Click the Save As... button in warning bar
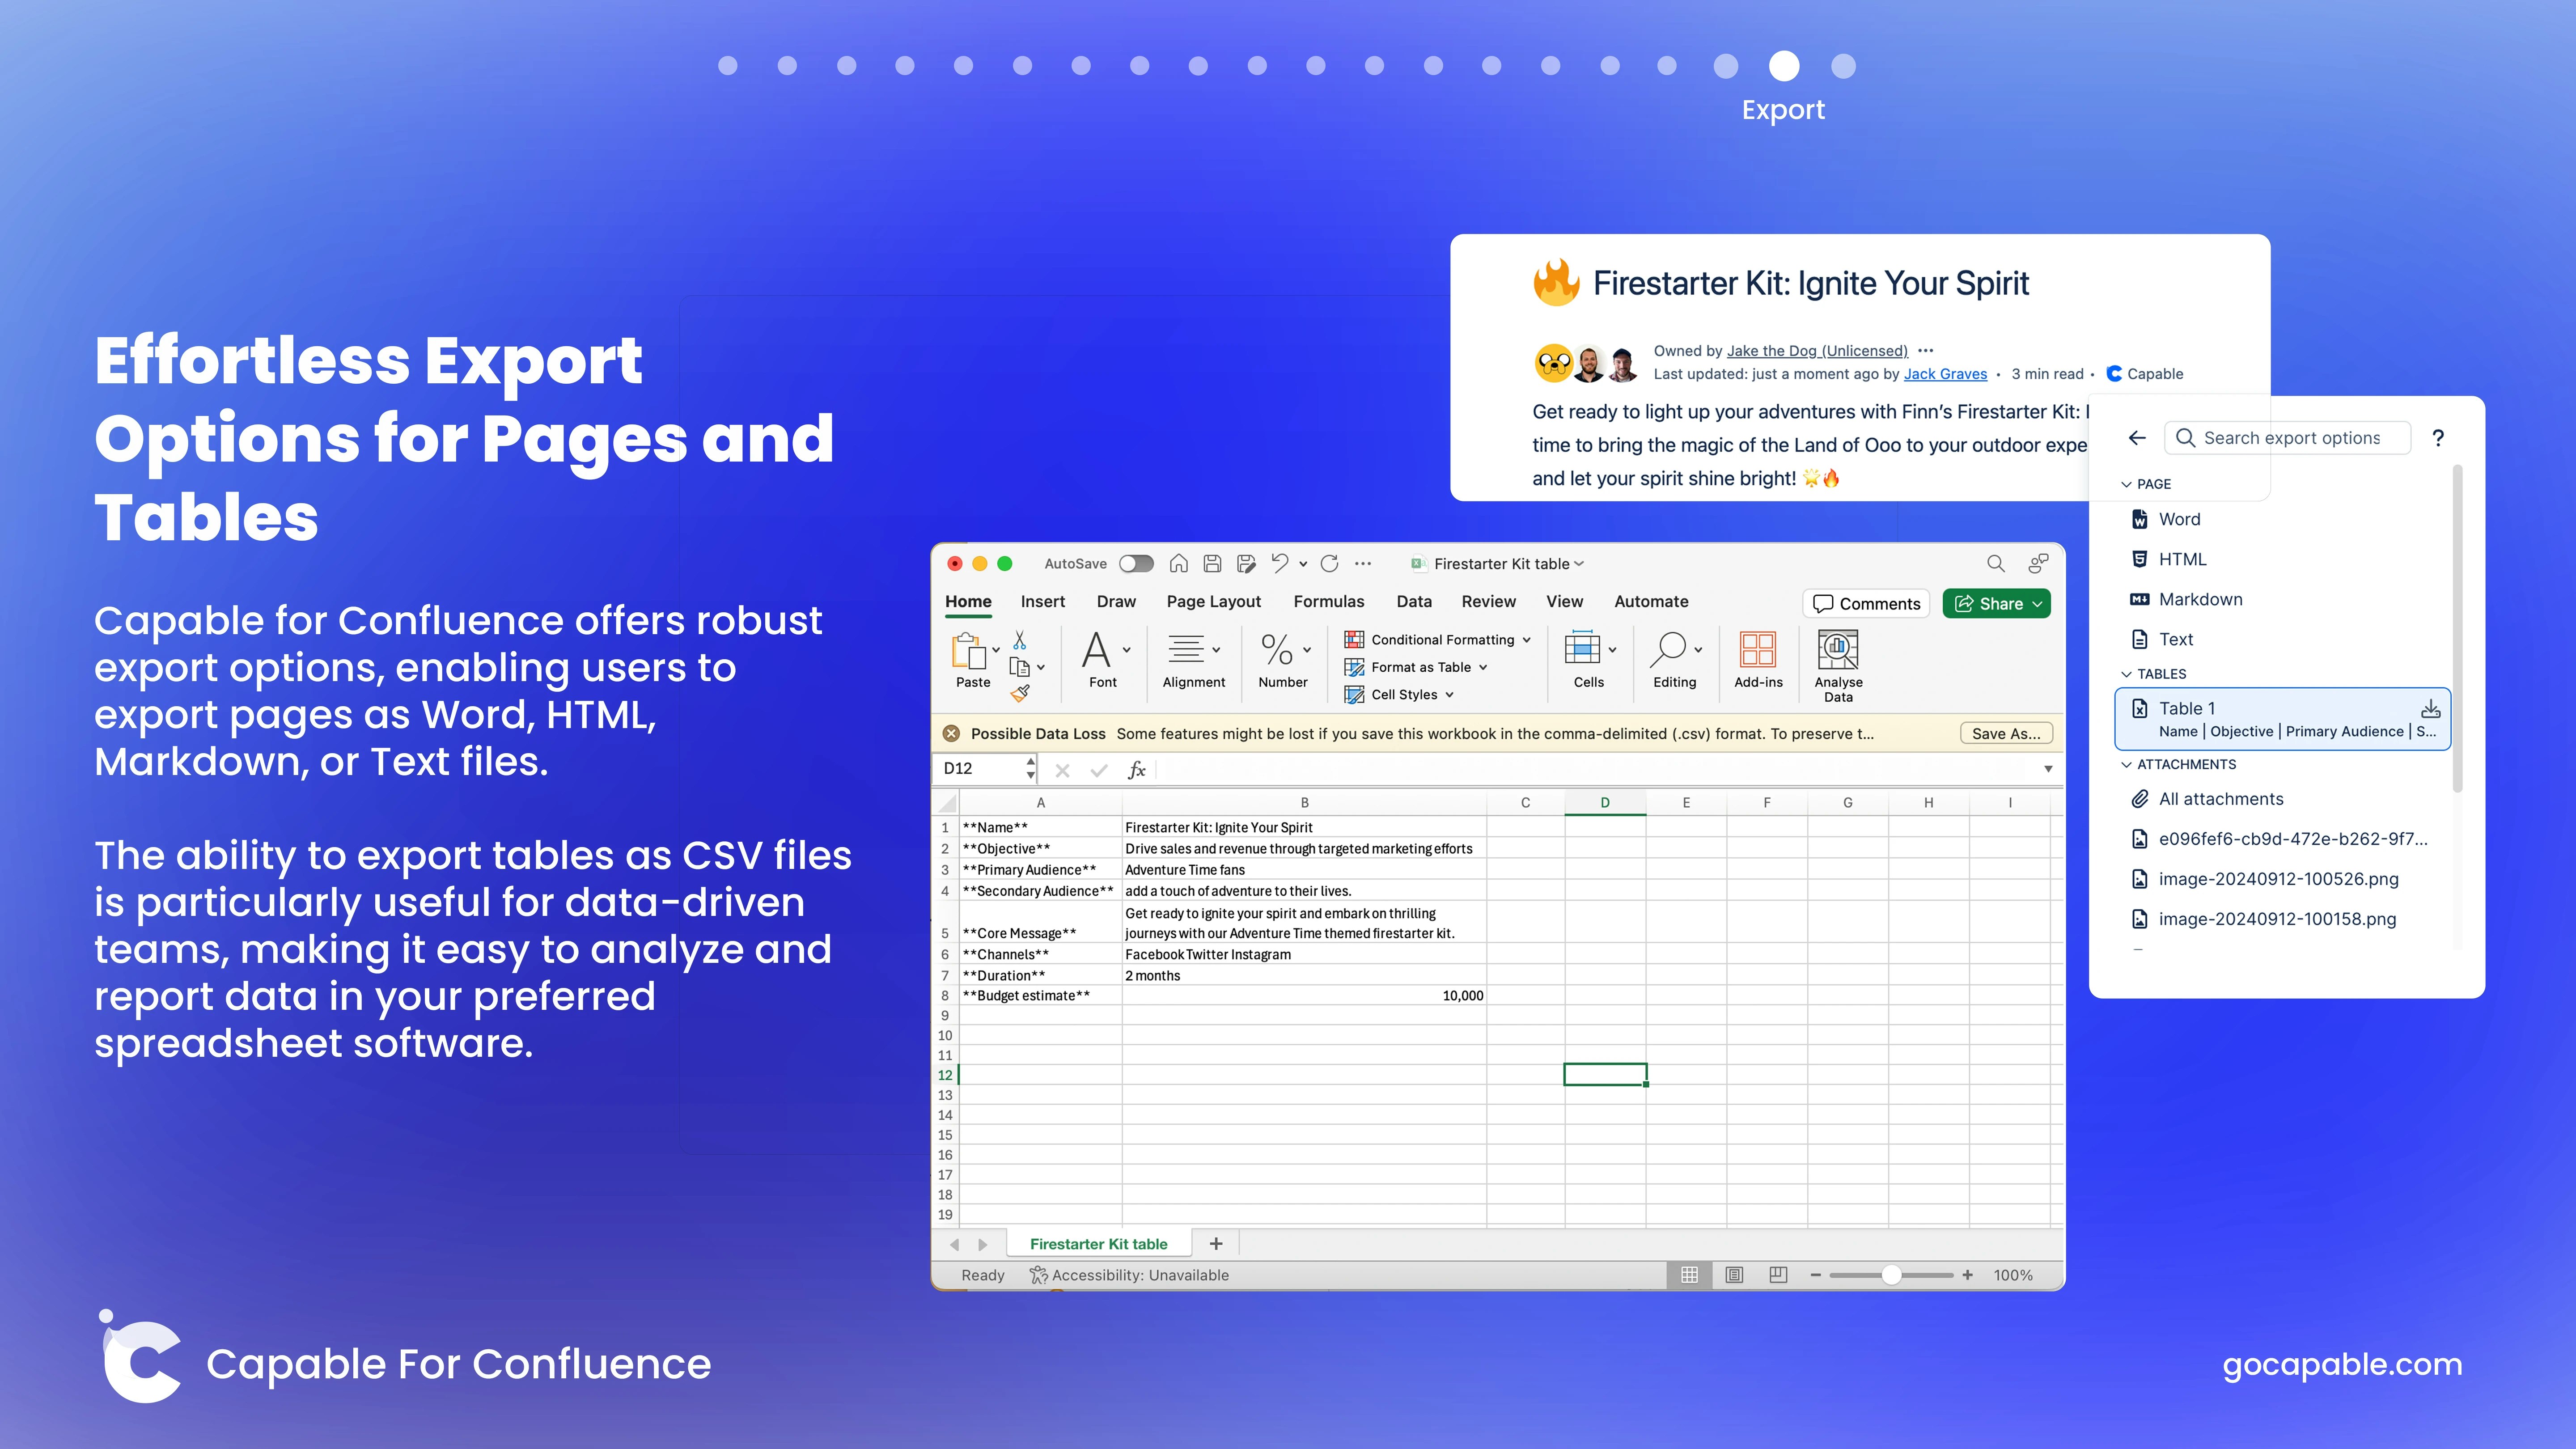The image size is (2576, 1449). coord(2006,734)
